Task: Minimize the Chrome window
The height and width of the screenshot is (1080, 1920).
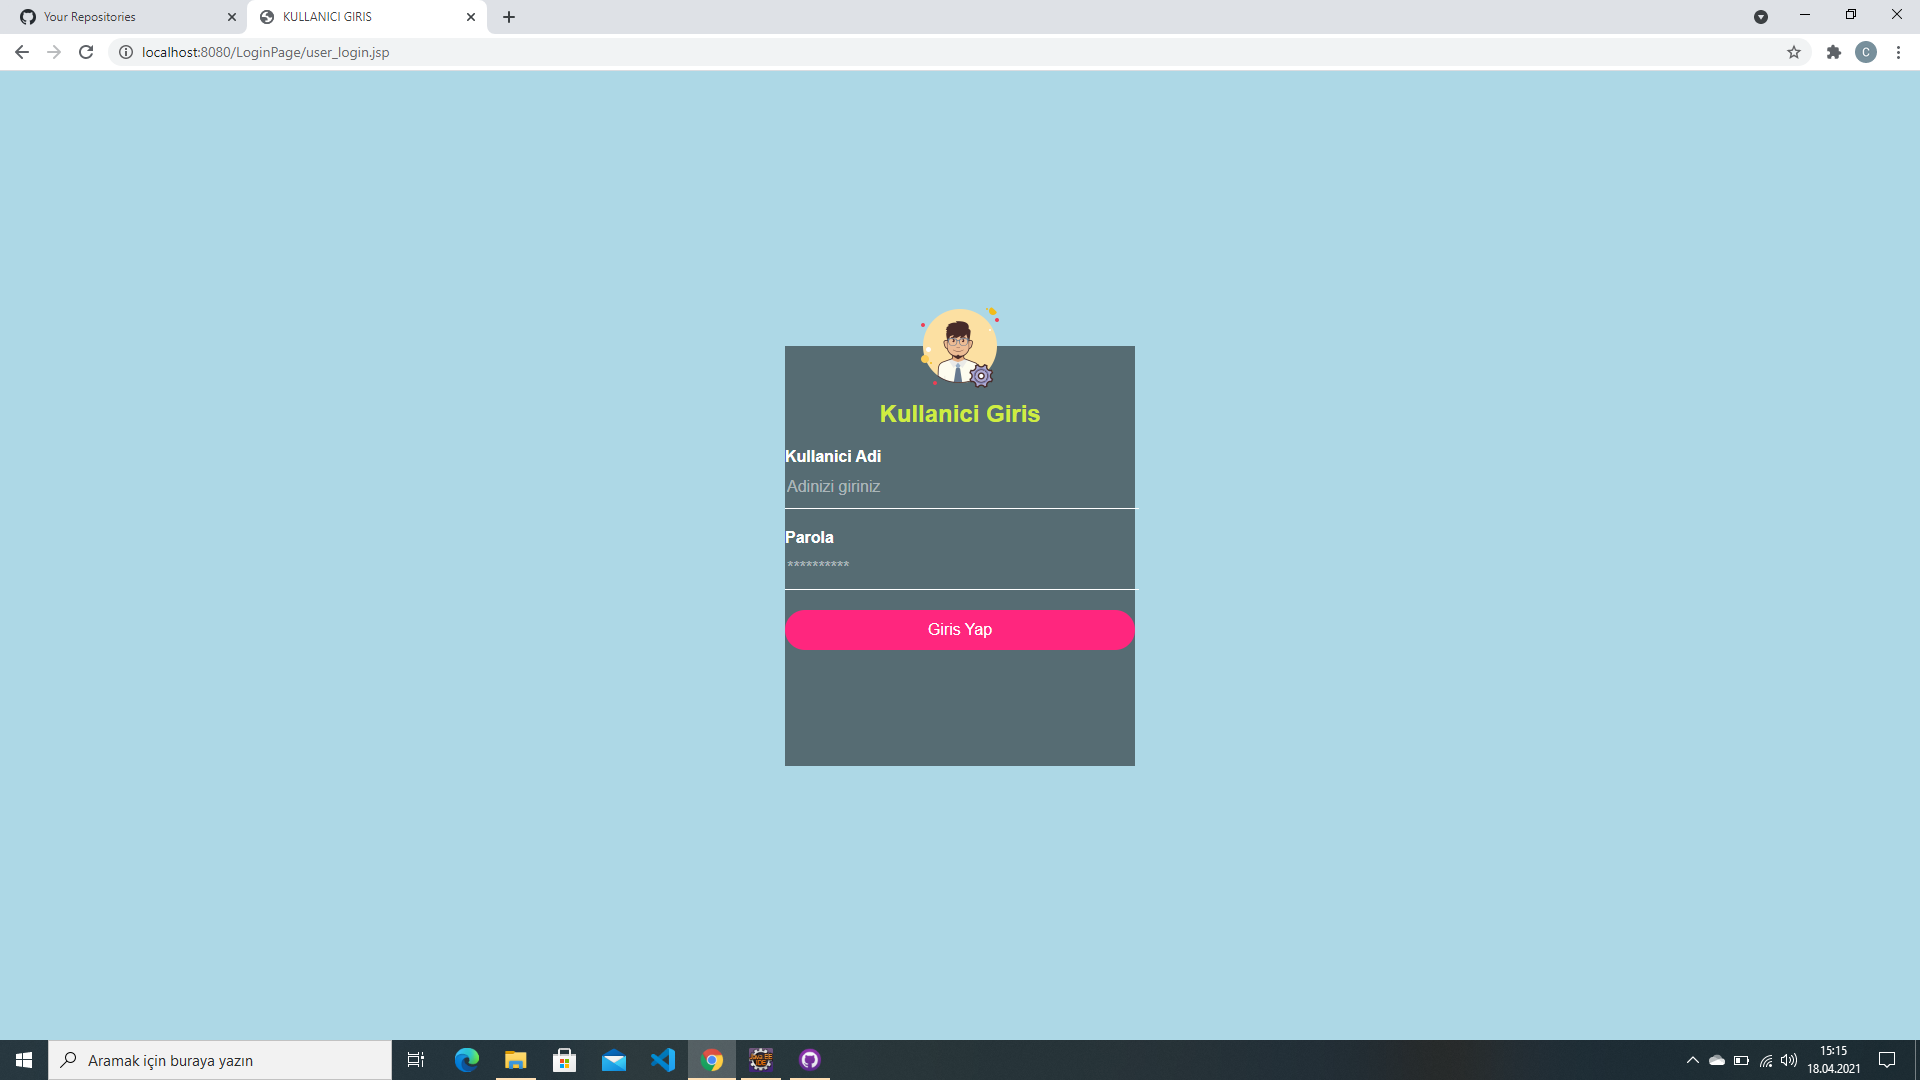Action: [x=1805, y=15]
